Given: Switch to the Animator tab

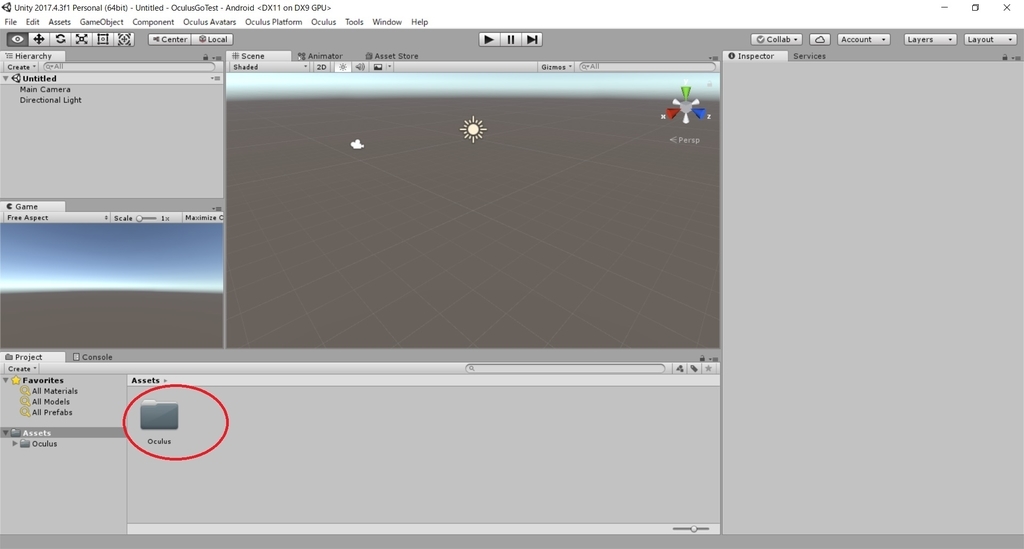Looking at the screenshot, I should tap(320, 56).
